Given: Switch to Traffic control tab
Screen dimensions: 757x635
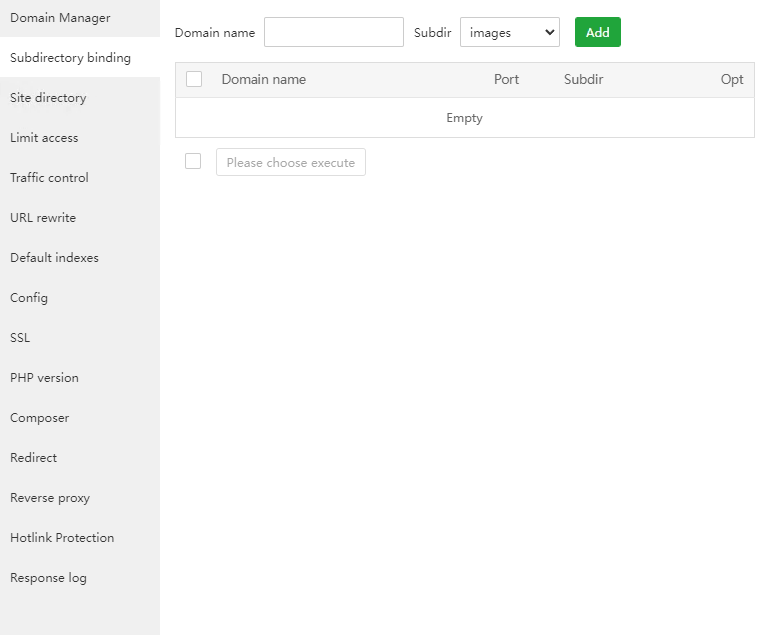Looking at the screenshot, I should tap(49, 178).
